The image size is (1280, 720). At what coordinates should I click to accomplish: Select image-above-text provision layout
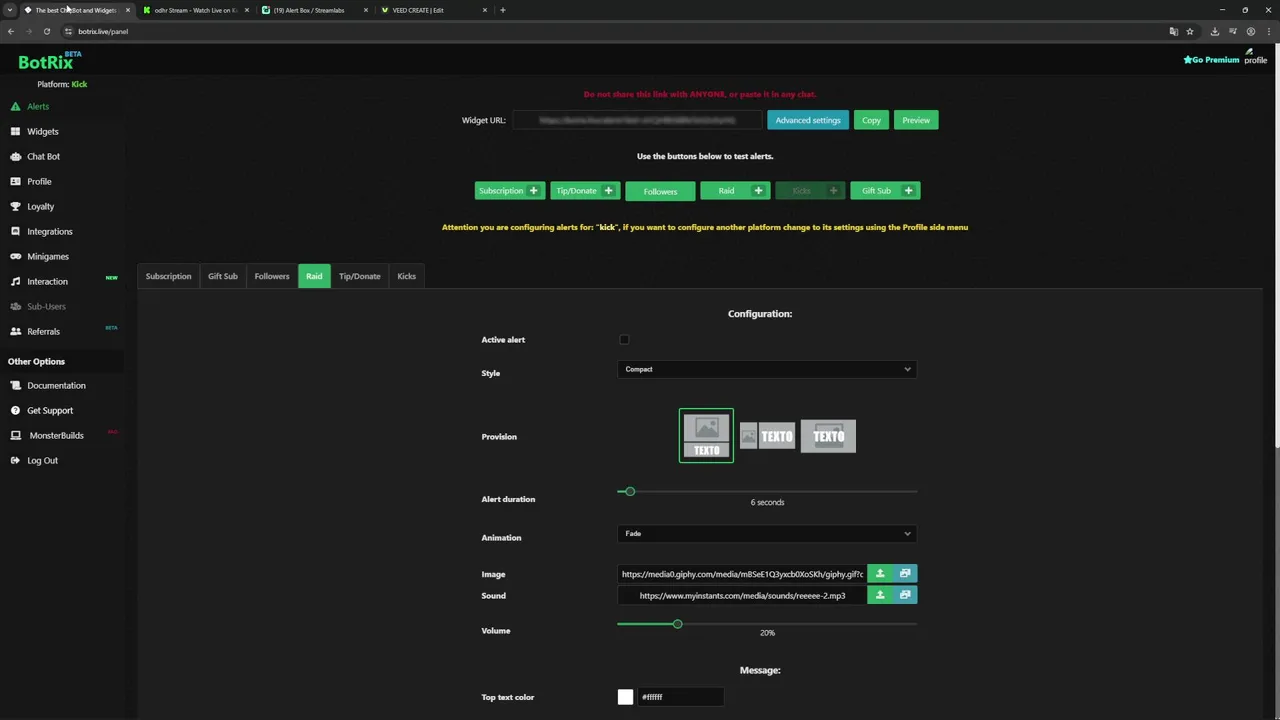click(706, 436)
